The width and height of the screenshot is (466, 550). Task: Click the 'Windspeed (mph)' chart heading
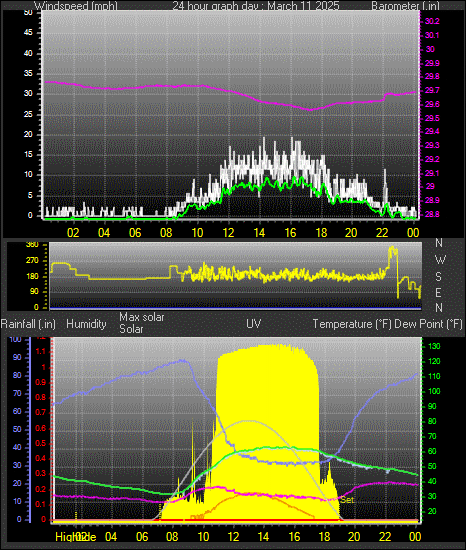coord(76,6)
